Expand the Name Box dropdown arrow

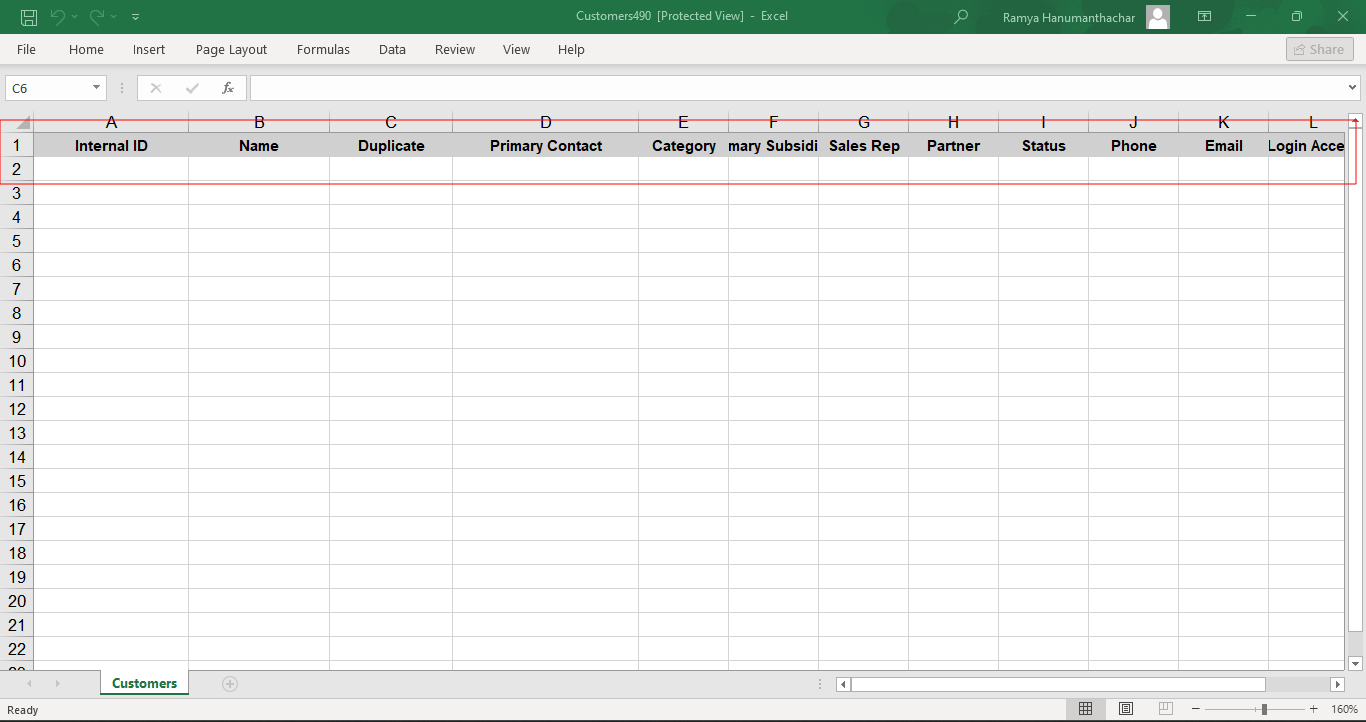click(x=97, y=88)
